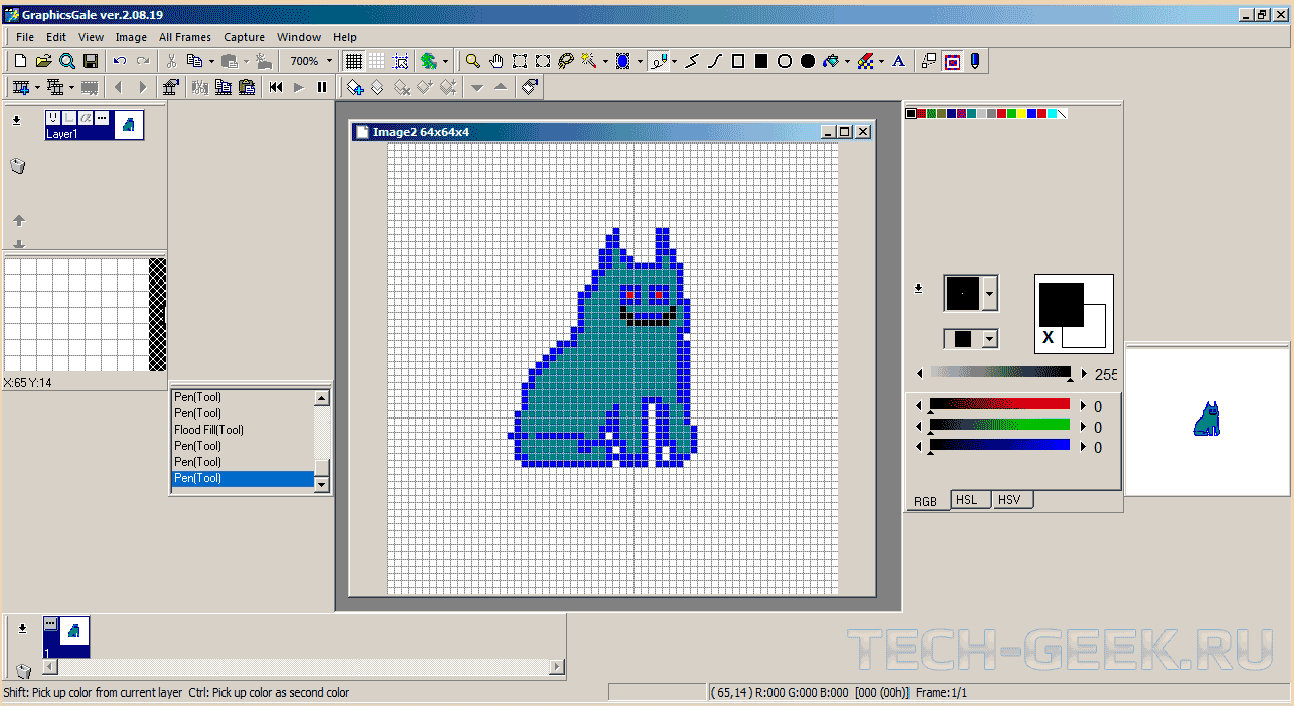
Task: Select the frame 1 thumbnail
Action: click(x=74, y=631)
